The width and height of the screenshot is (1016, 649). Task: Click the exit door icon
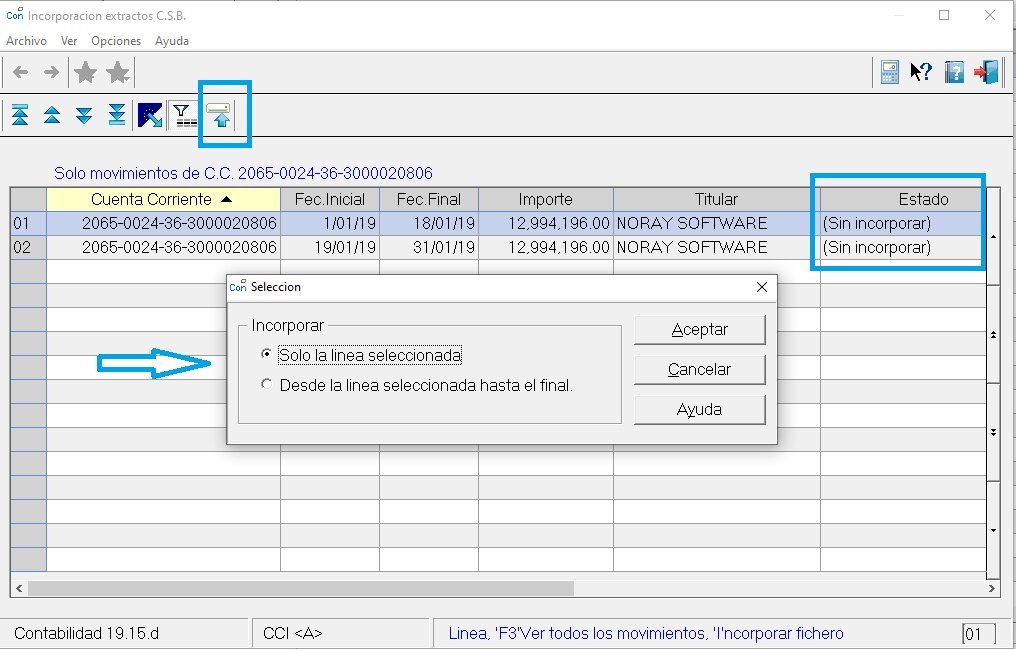(986, 72)
